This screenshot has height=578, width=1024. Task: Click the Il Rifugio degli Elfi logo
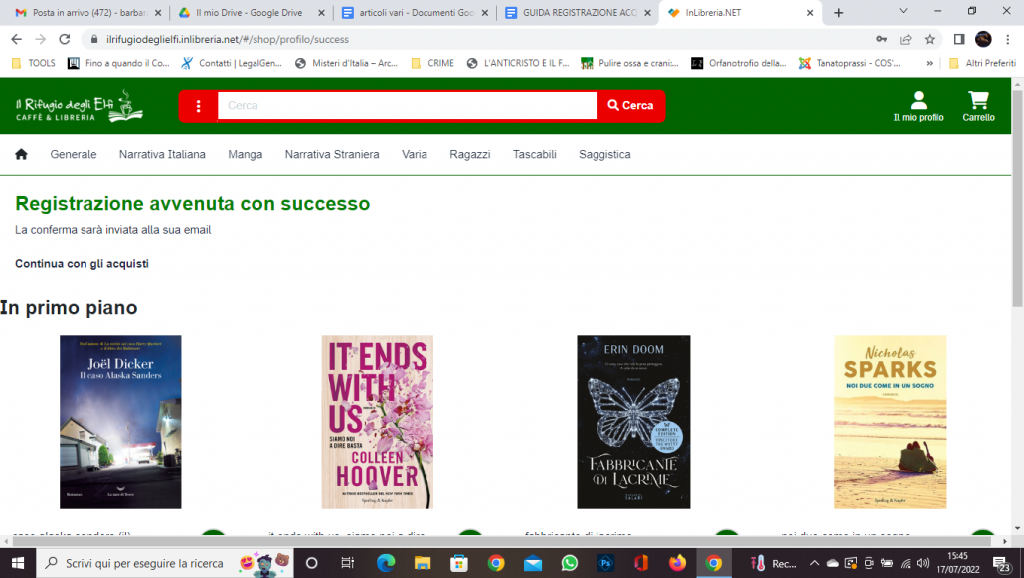point(79,106)
